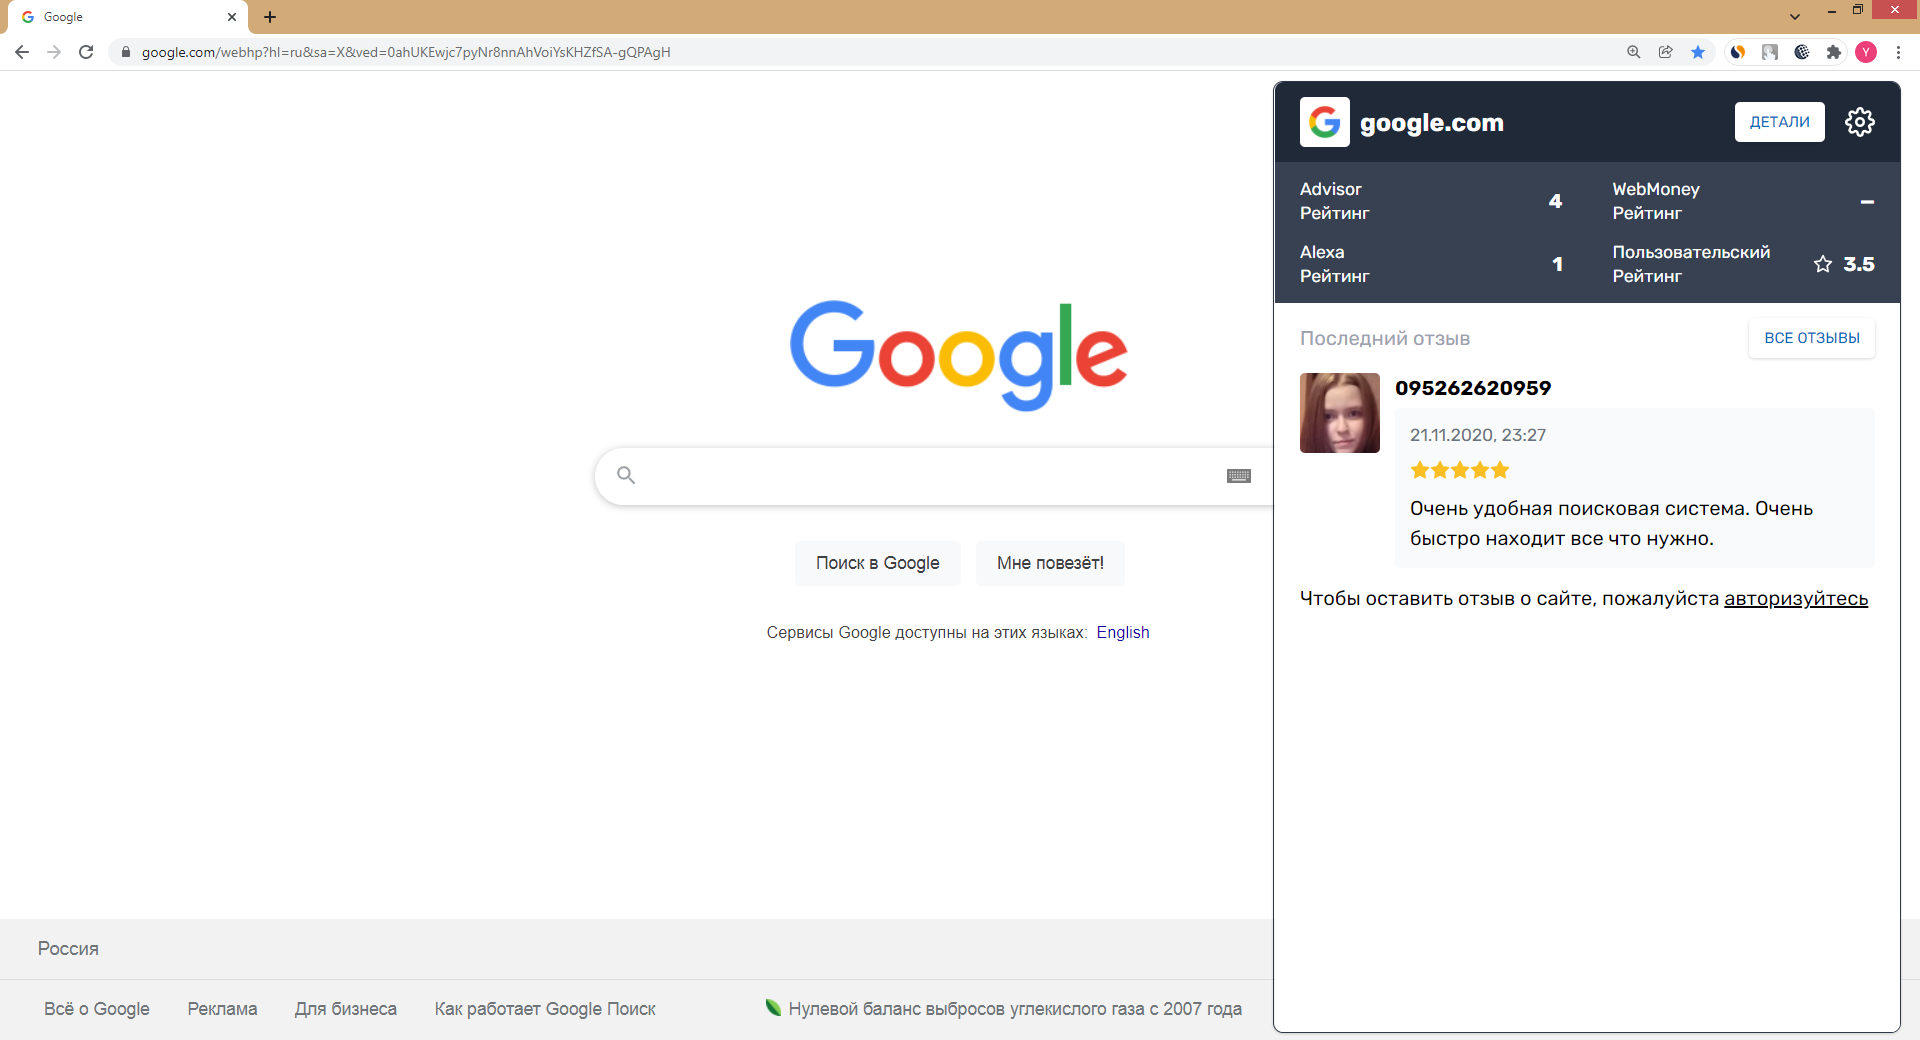Viewport: 1920px width, 1040px height.
Task: Click the Google logo on page
Action: (x=959, y=355)
